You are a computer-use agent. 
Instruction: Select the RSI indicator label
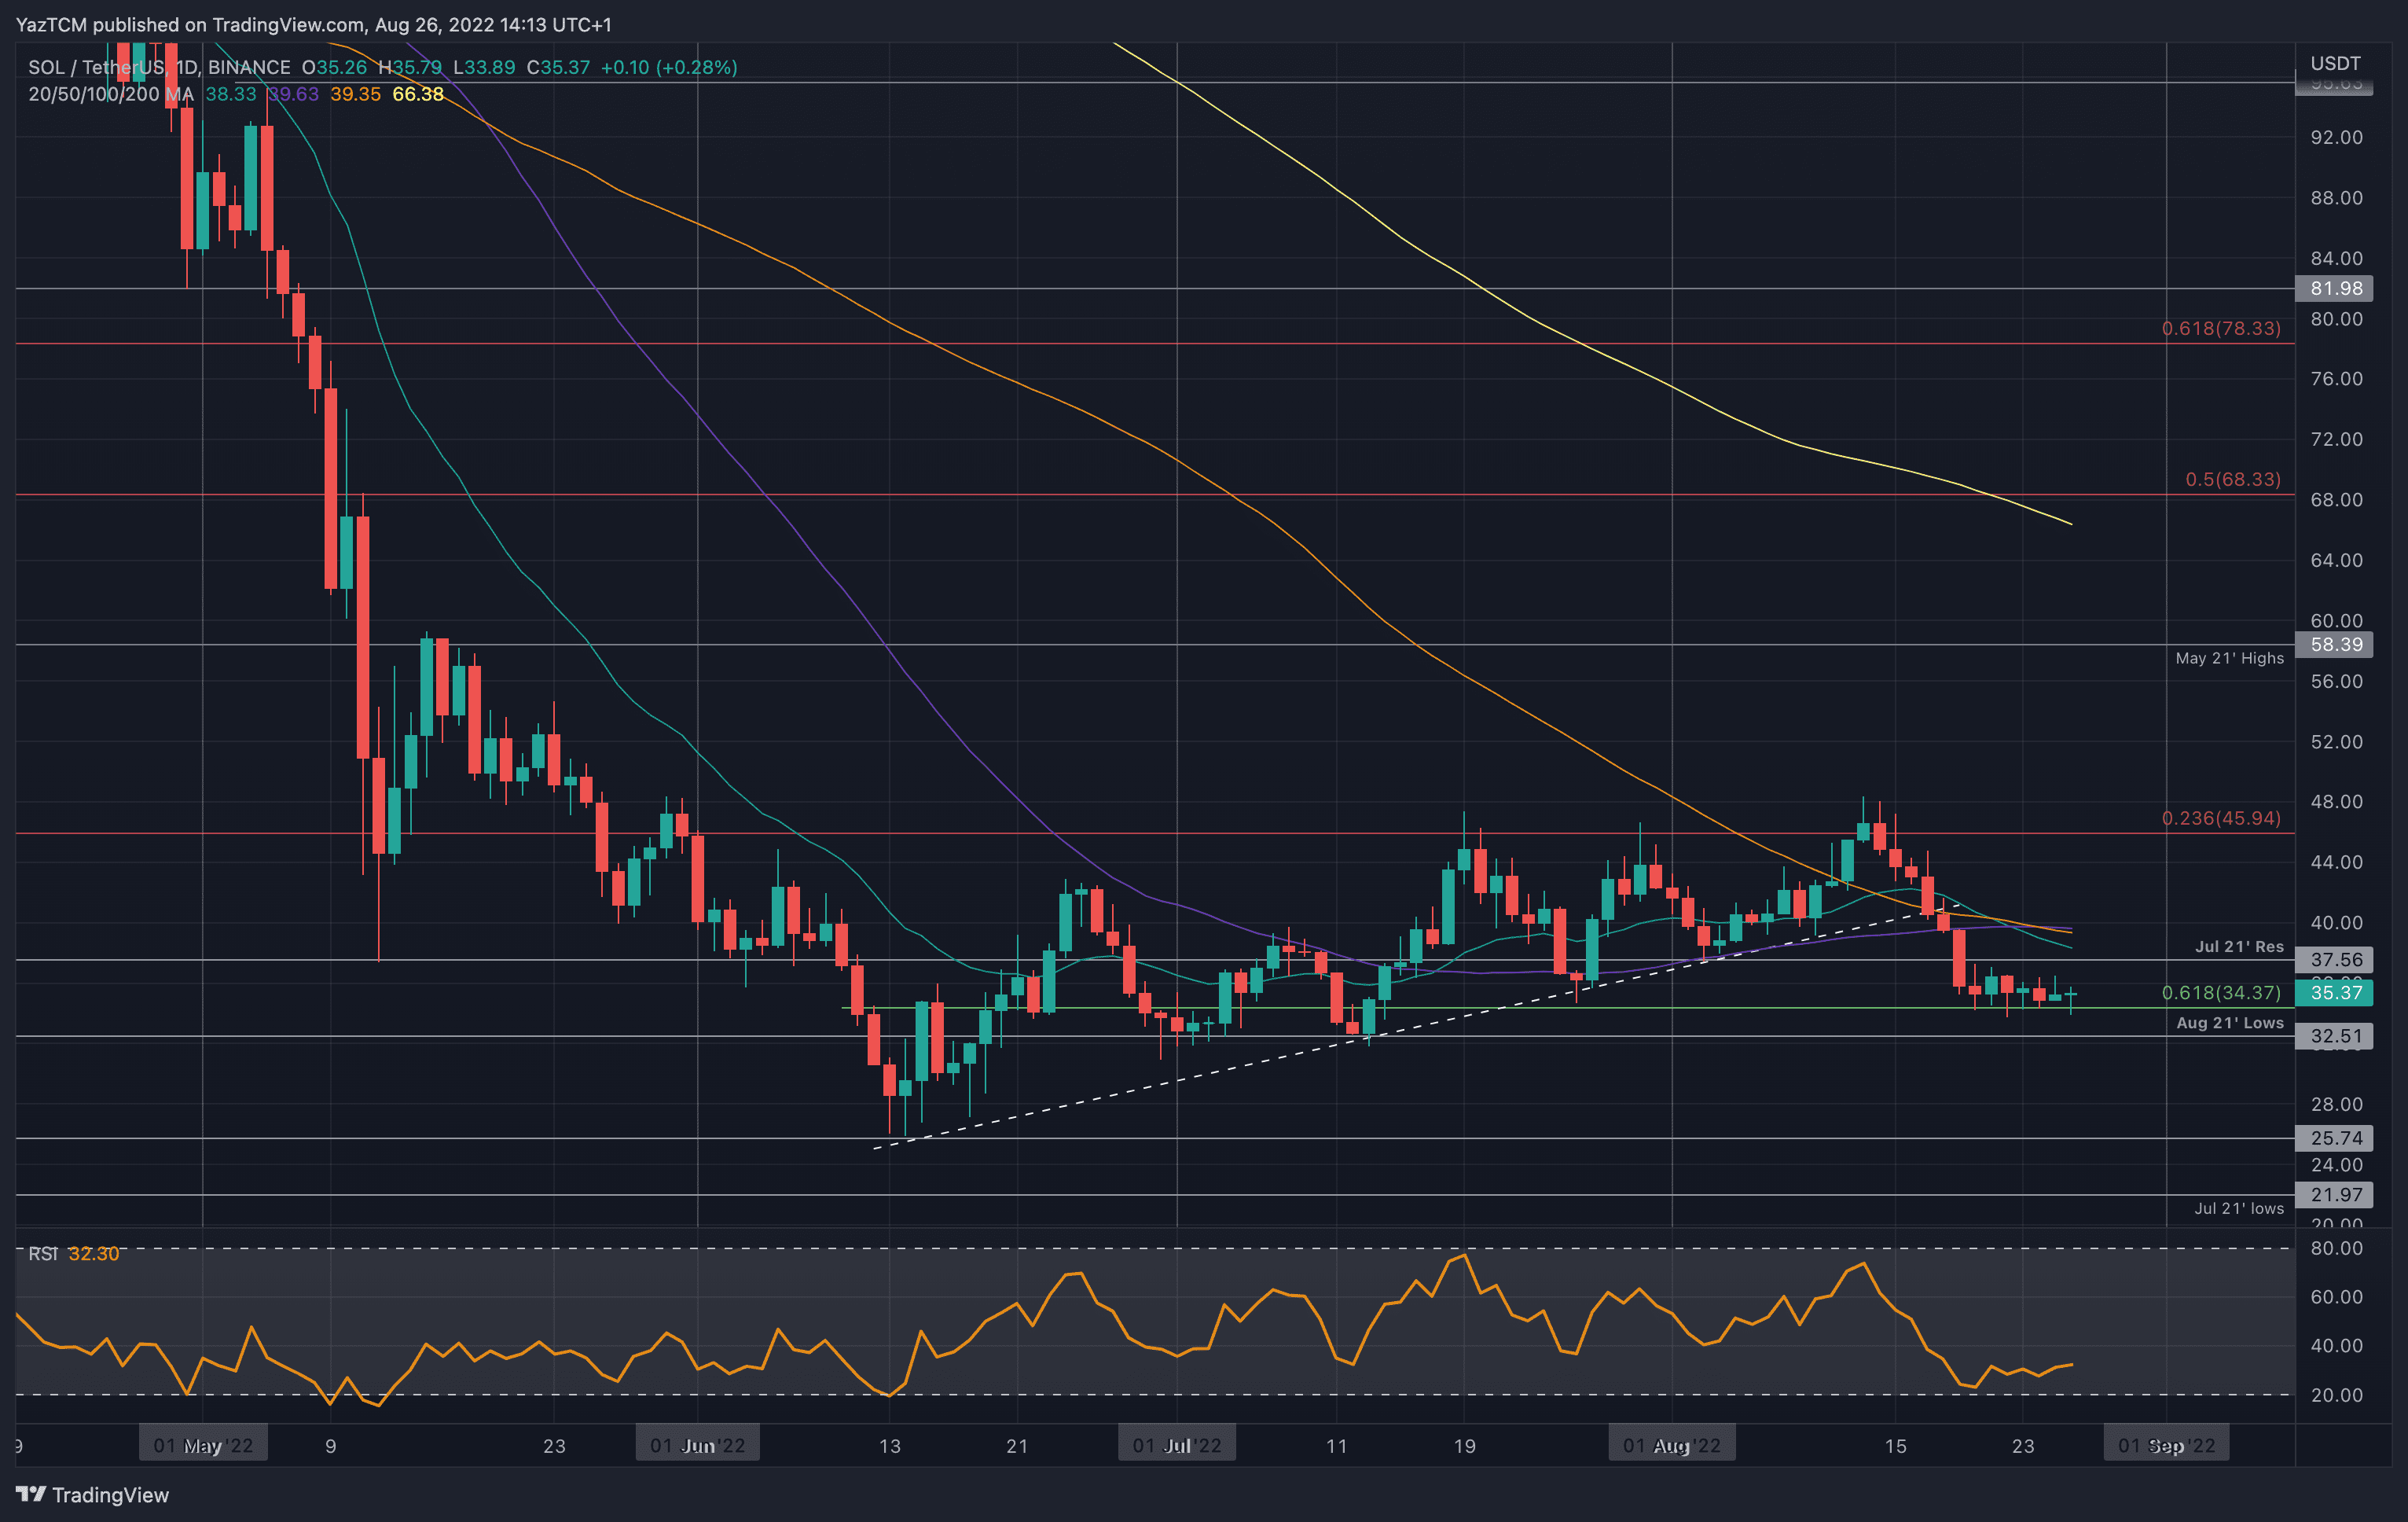pos(44,1253)
